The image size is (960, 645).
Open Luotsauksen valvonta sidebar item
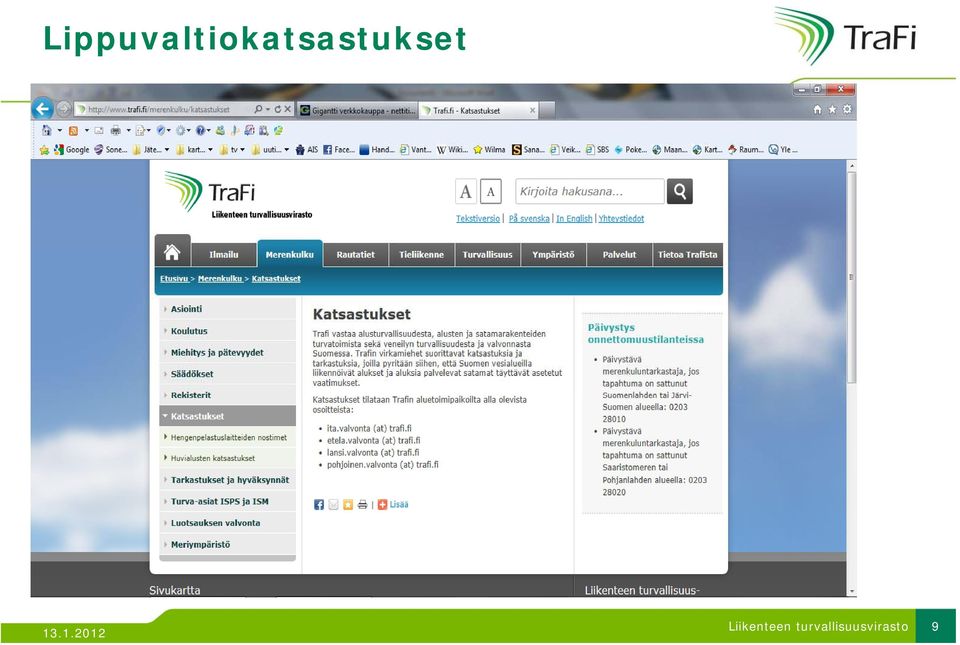(227, 523)
